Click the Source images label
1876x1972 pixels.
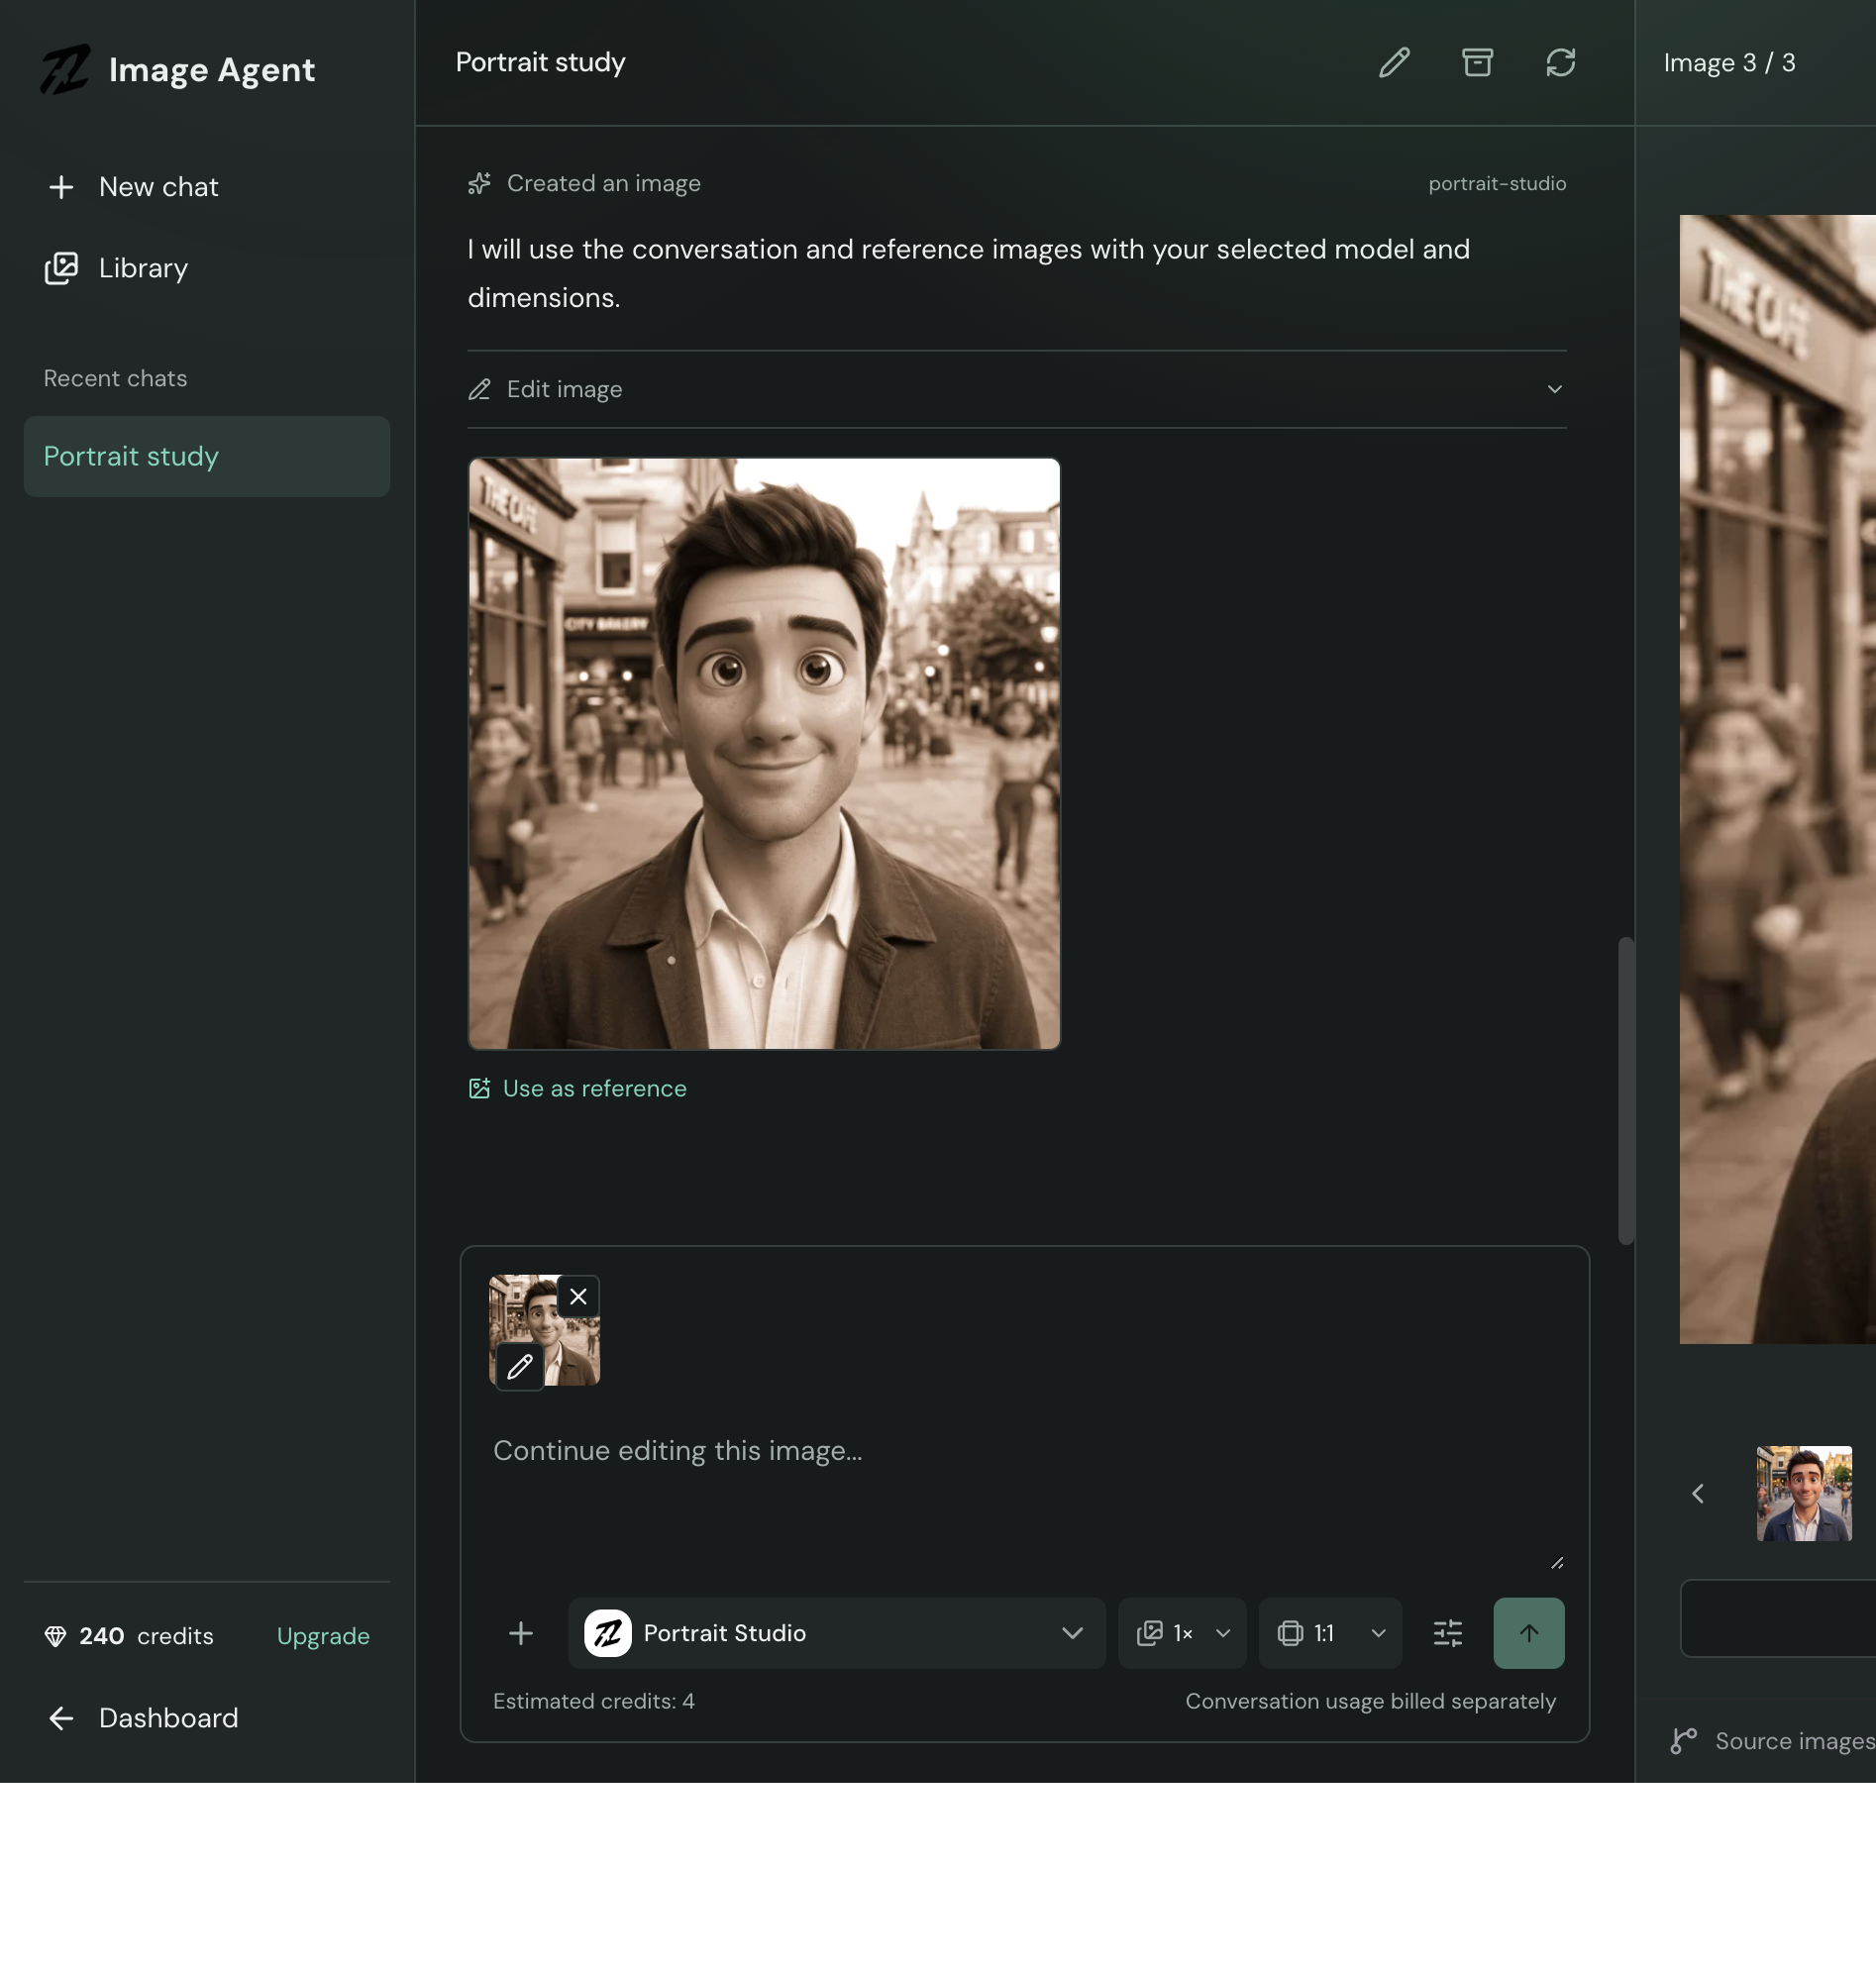(1795, 1741)
